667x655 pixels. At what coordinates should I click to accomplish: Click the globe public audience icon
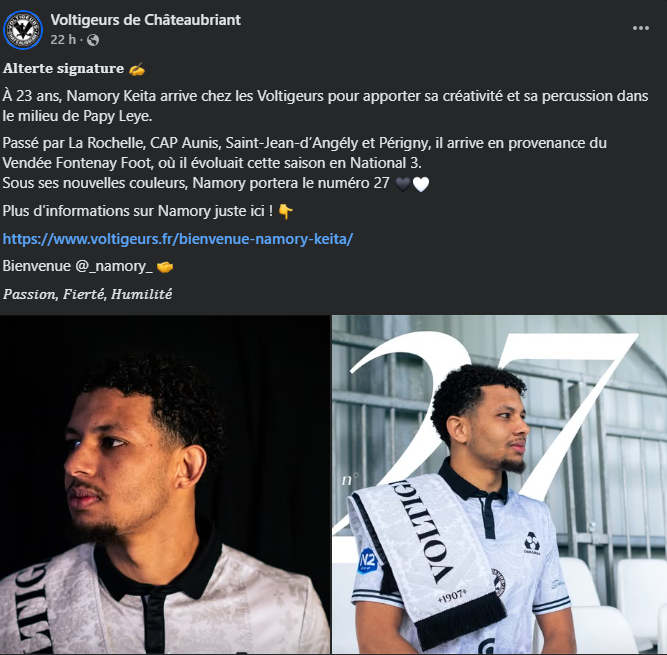93,40
